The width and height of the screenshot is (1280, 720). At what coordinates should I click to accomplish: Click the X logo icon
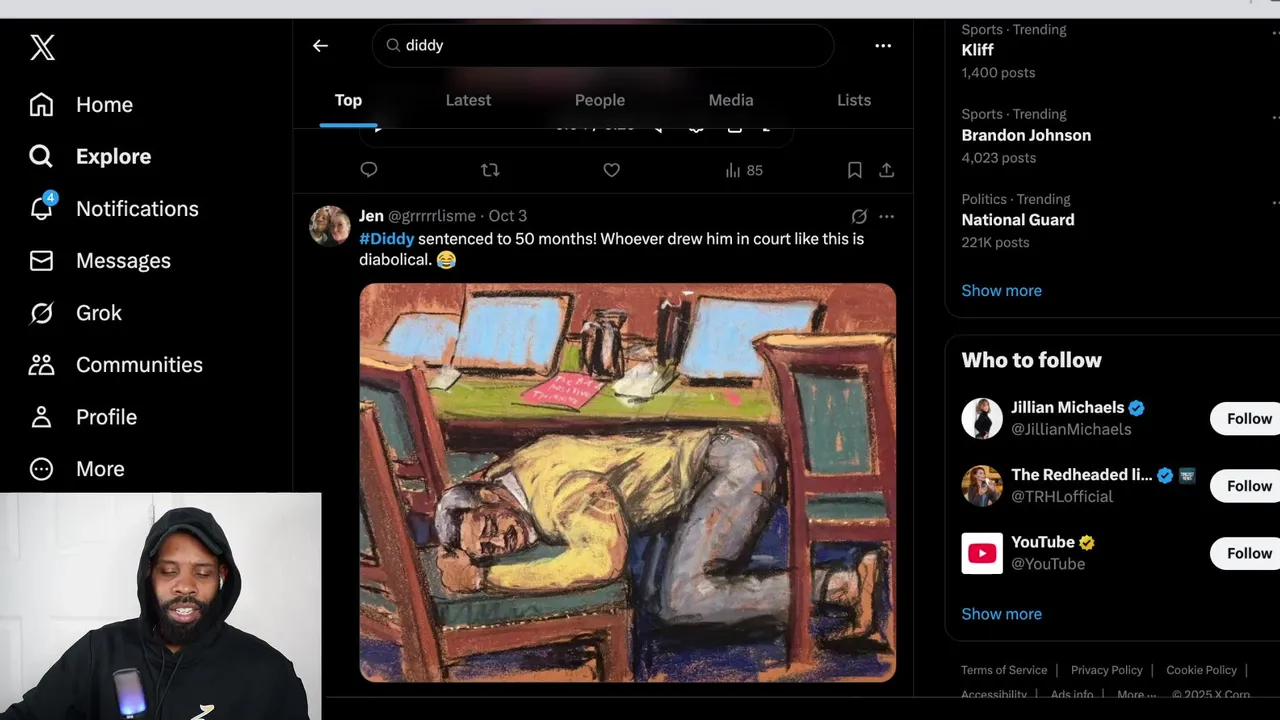tap(42, 46)
